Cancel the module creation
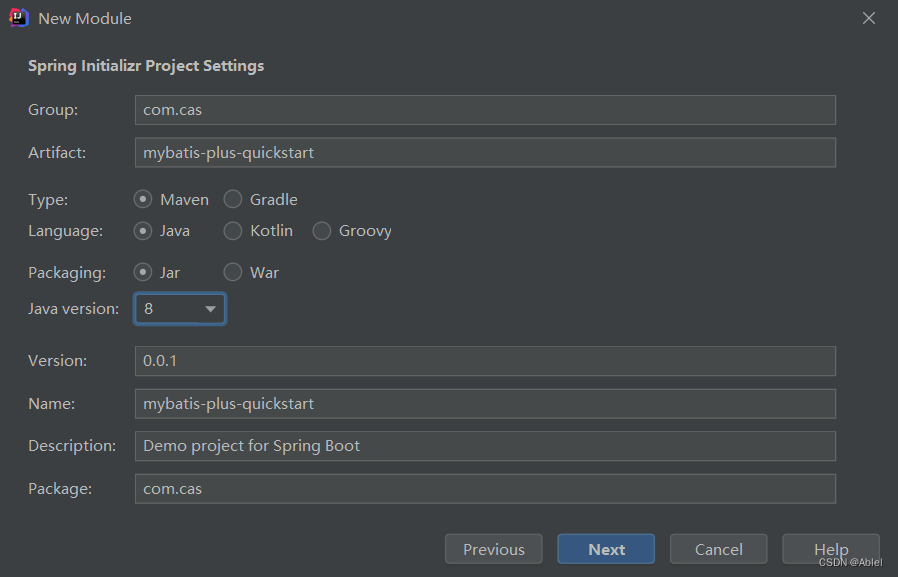898x577 pixels. coord(719,549)
